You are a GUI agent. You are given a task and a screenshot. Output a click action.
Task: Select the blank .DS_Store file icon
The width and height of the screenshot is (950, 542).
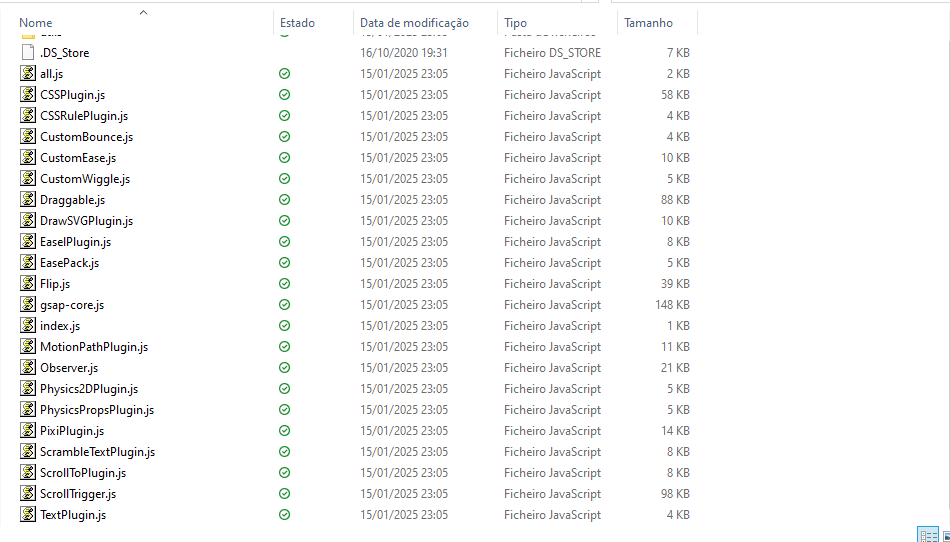[28, 53]
